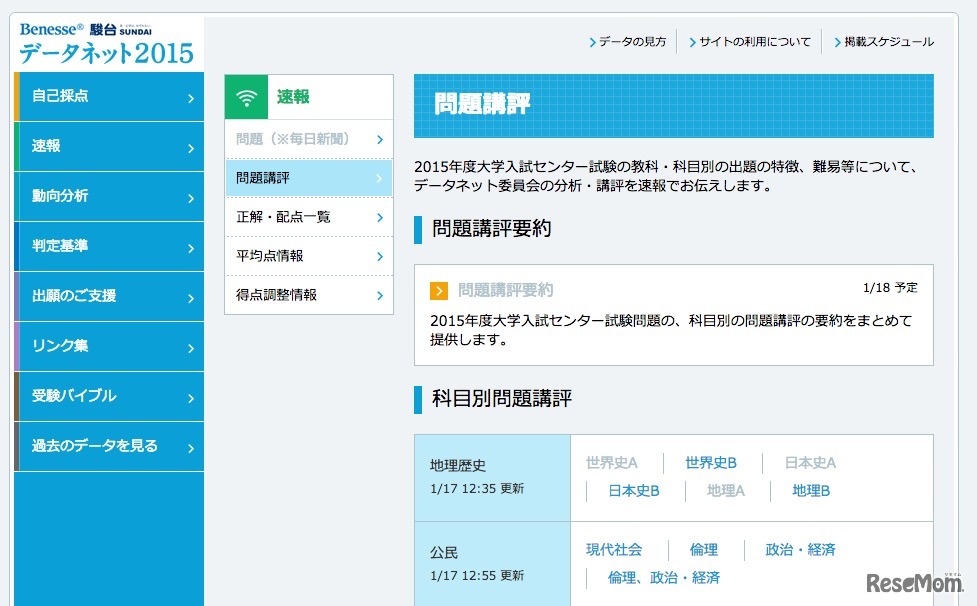Open the 現代社会 review link
977x606 pixels.
613,549
